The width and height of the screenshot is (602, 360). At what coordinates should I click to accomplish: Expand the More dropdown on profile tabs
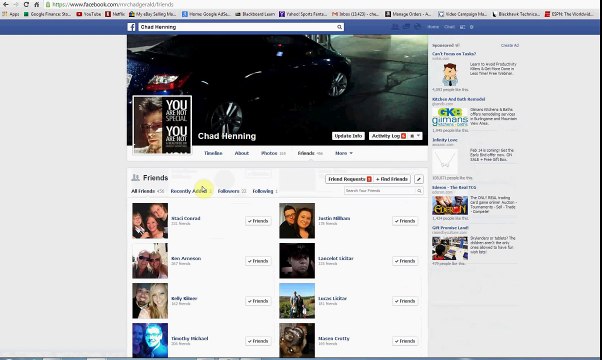tap(344, 153)
